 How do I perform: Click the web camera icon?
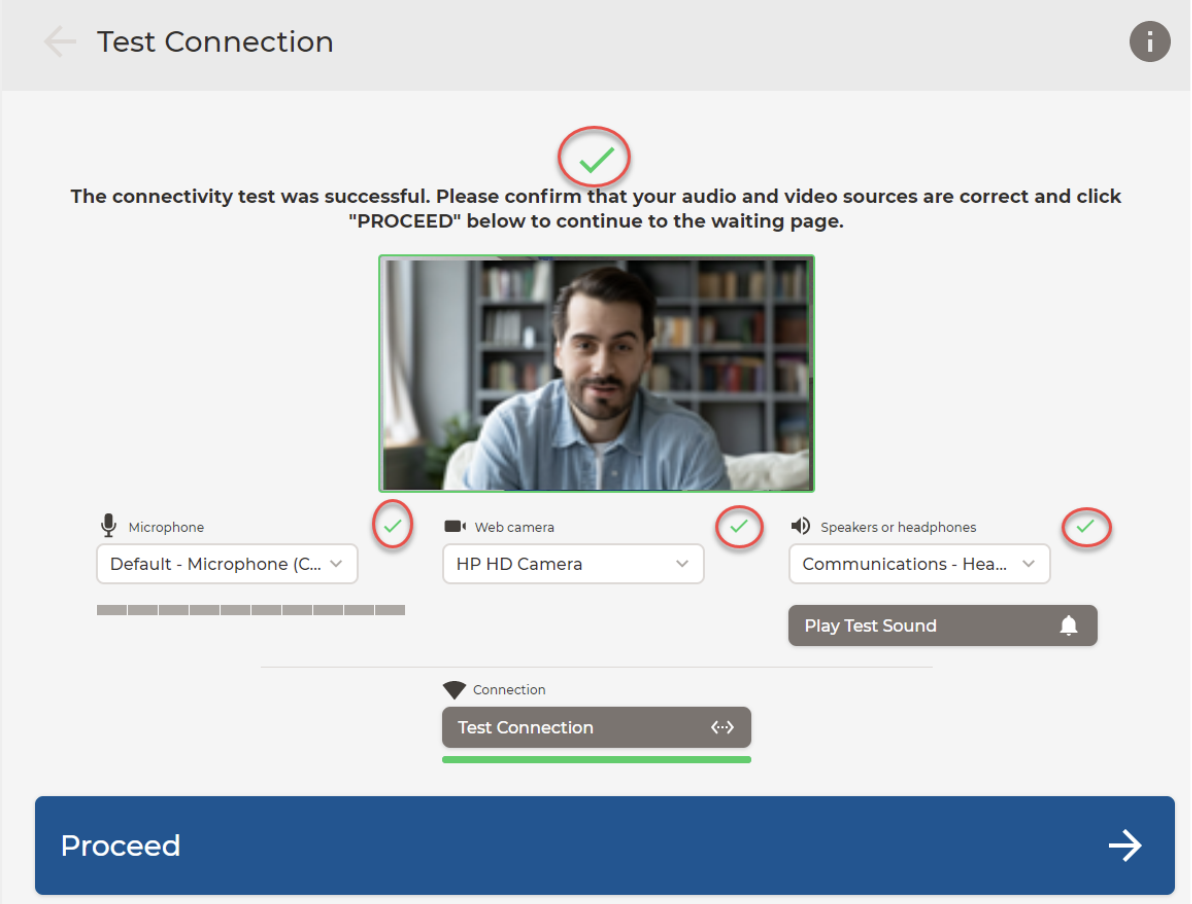455,526
